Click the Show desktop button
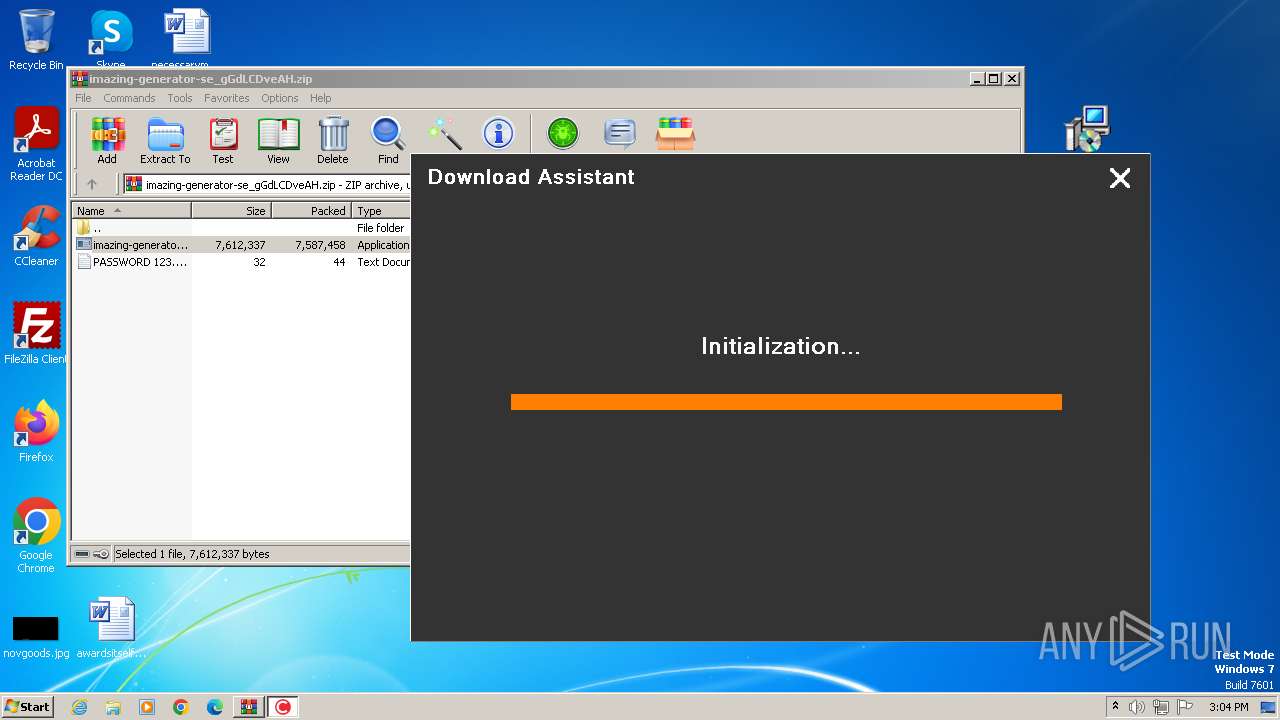Screen dimensions: 1280x720 point(1269,707)
